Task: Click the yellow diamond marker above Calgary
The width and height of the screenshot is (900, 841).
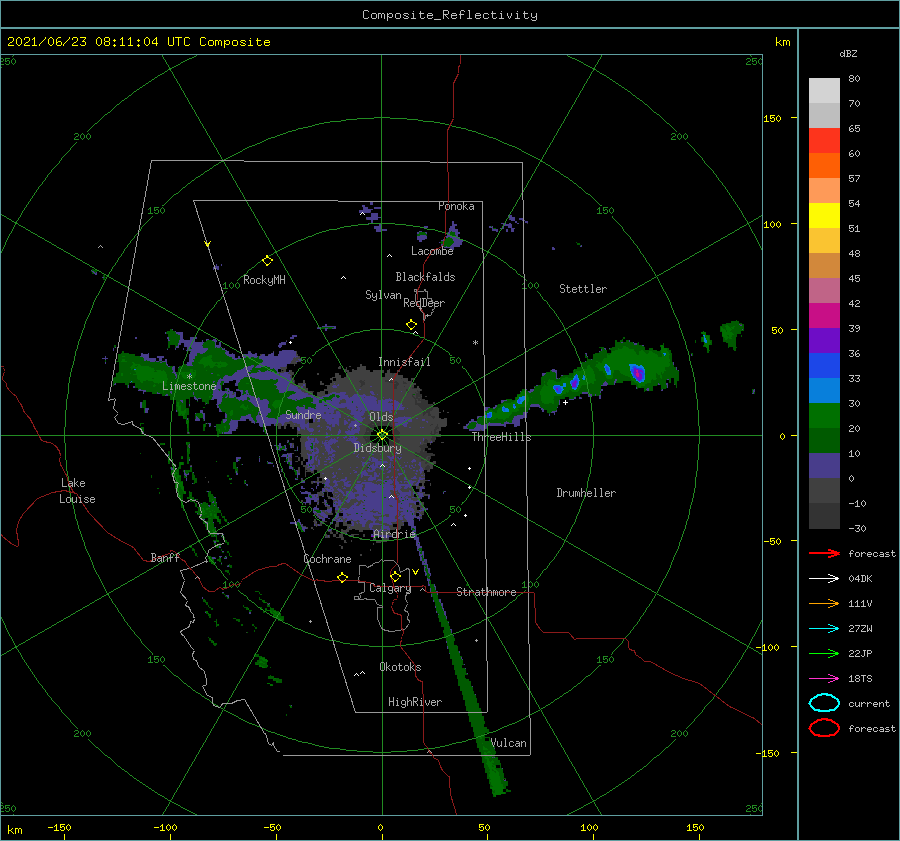Action: coord(395,576)
